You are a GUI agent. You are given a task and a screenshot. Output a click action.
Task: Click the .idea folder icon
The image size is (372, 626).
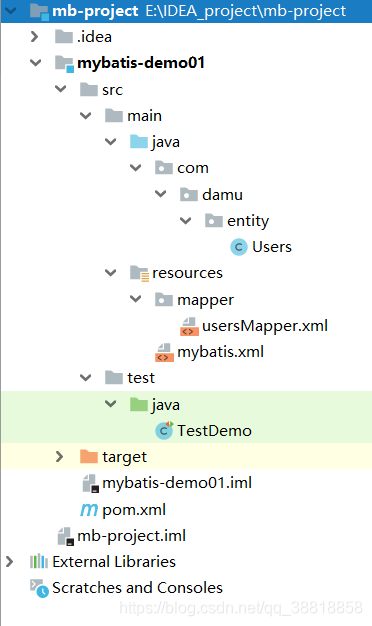63,37
